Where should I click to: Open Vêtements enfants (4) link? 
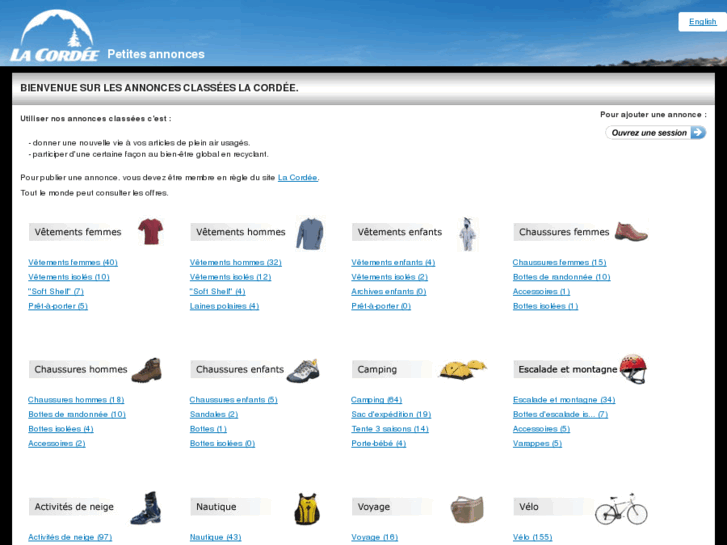[x=393, y=263]
